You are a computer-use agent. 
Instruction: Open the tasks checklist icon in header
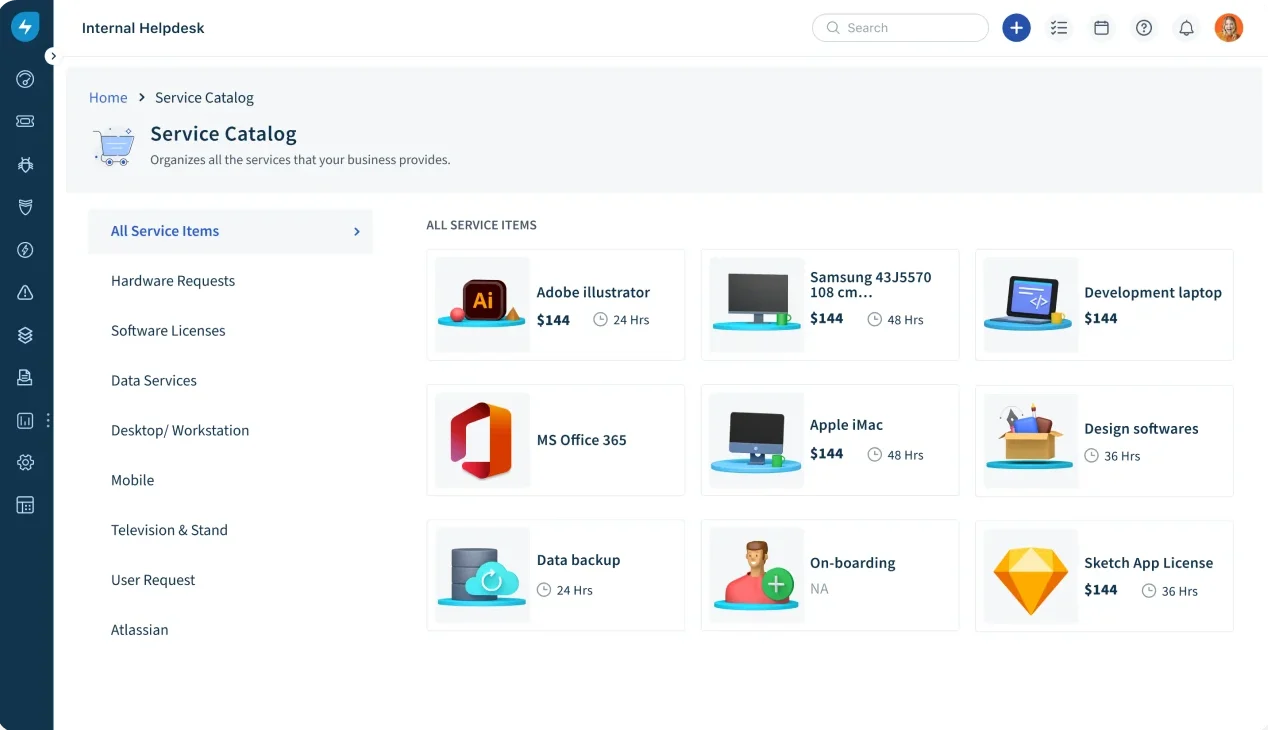click(1059, 28)
